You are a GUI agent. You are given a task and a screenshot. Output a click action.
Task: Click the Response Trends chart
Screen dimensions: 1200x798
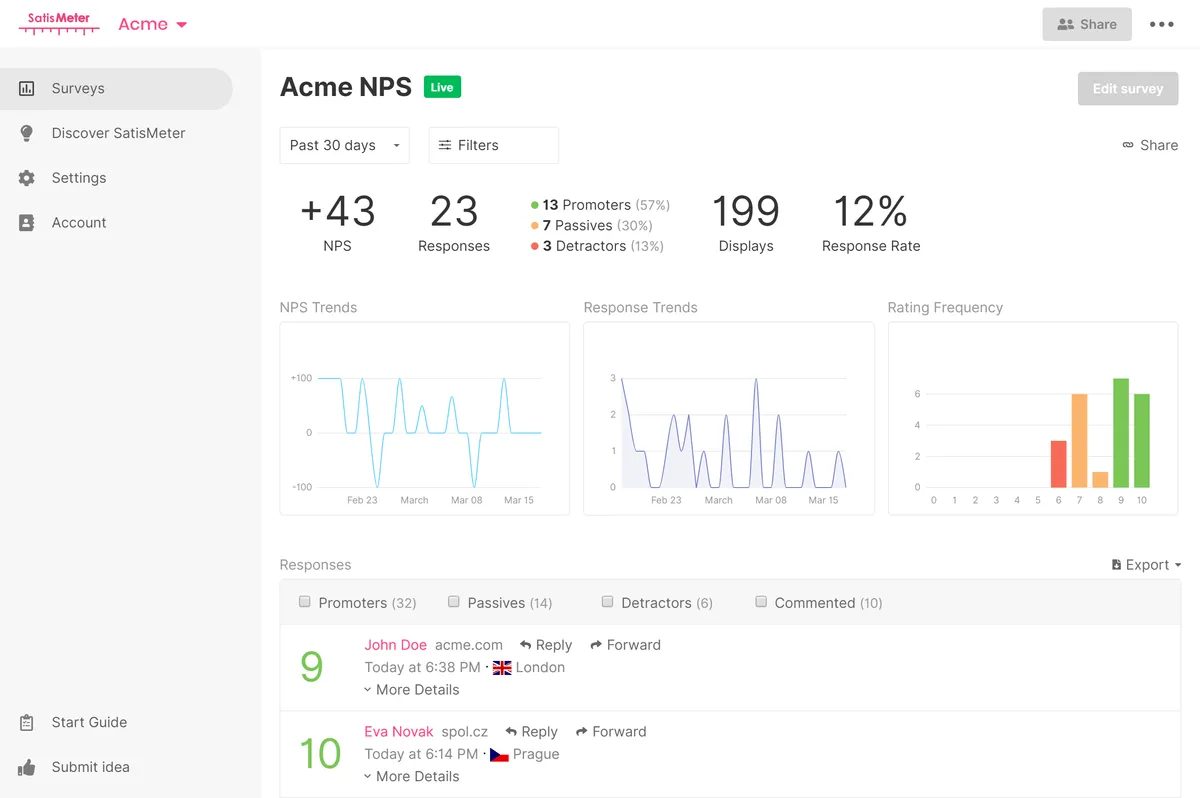[x=729, y=418]
